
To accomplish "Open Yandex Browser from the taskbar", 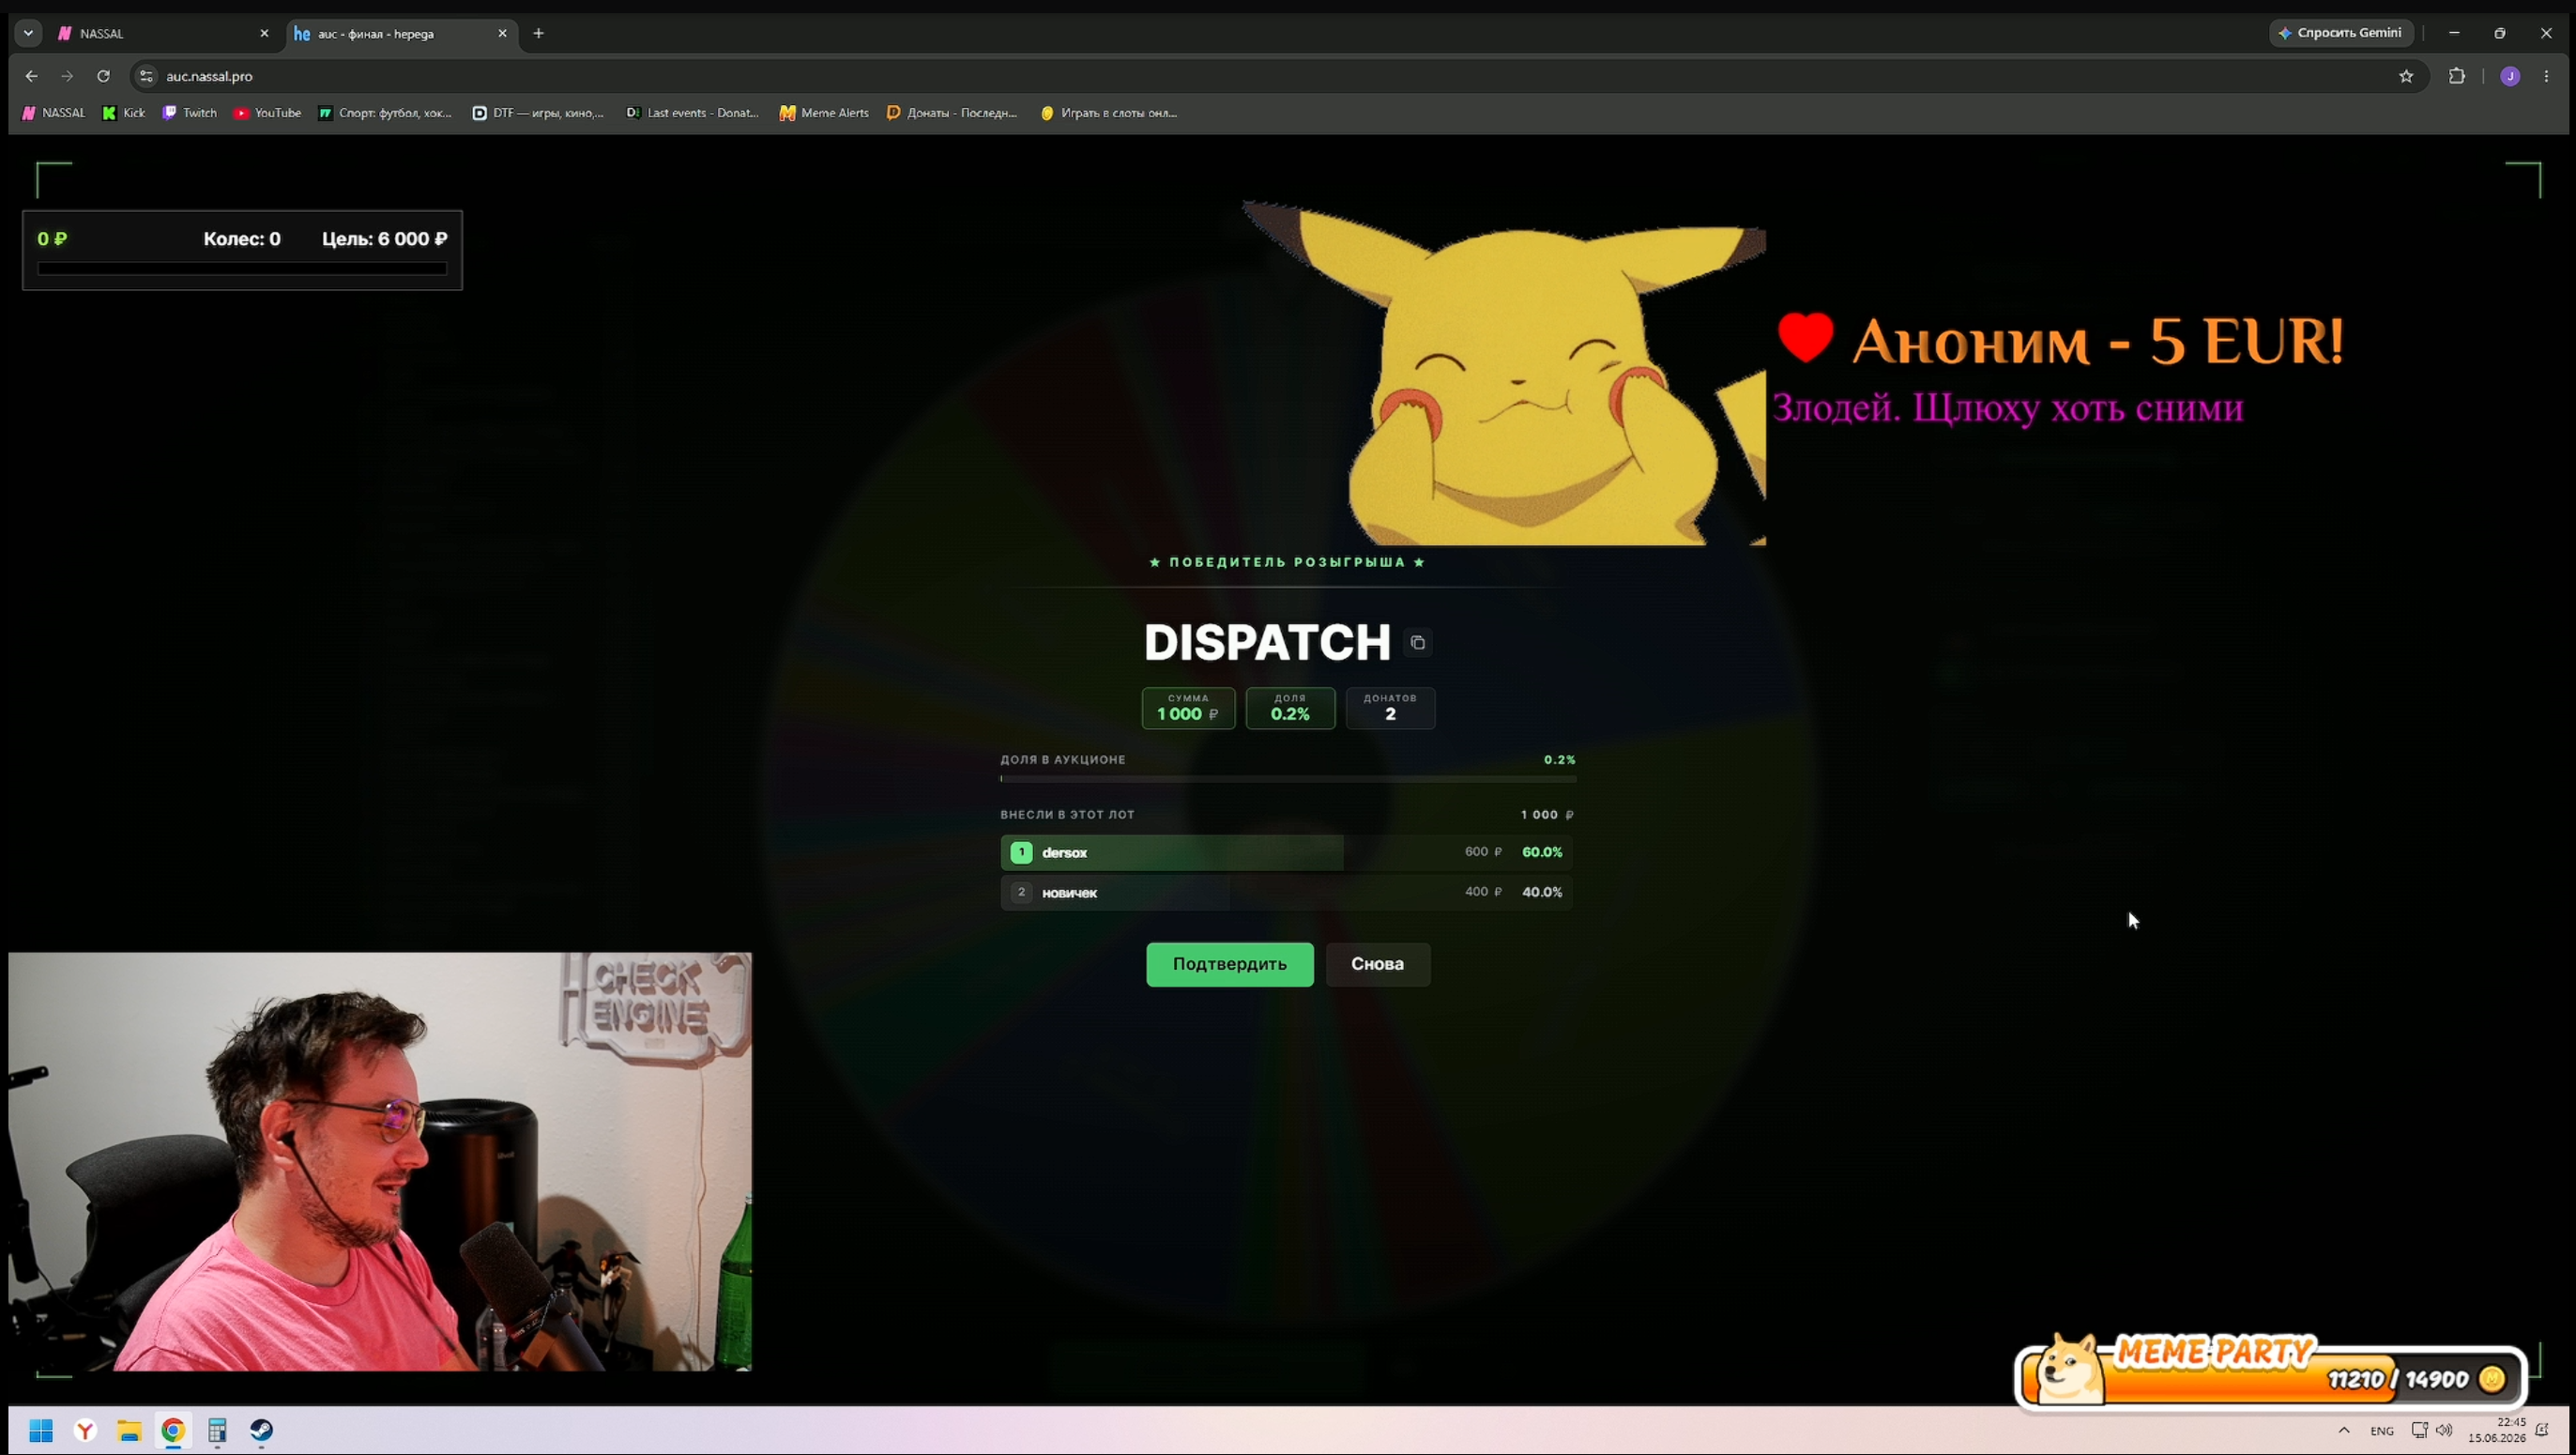I will [x=85, y=1431].
